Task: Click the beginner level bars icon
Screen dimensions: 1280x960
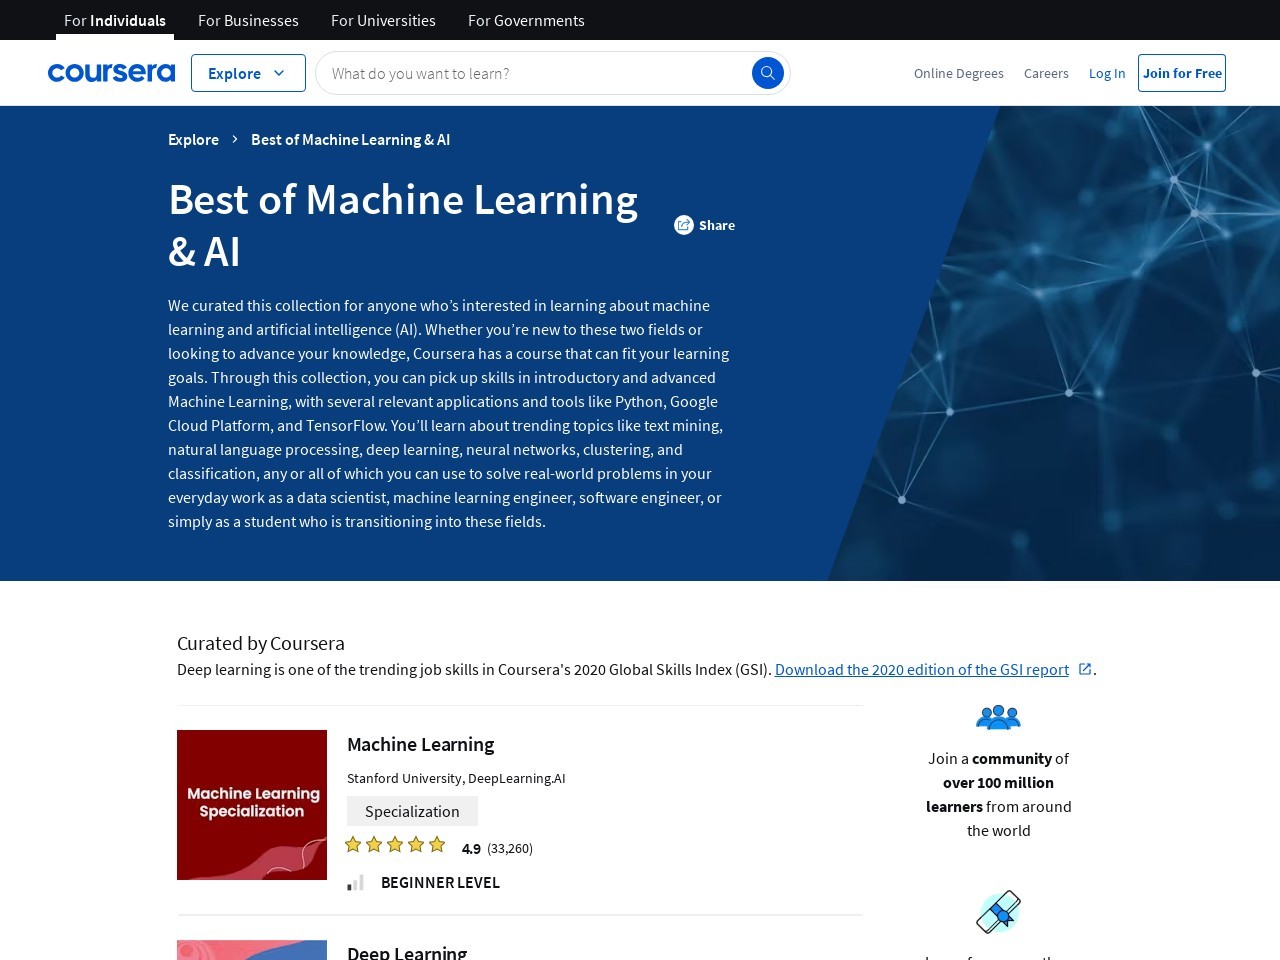Action: pos(355,882)
